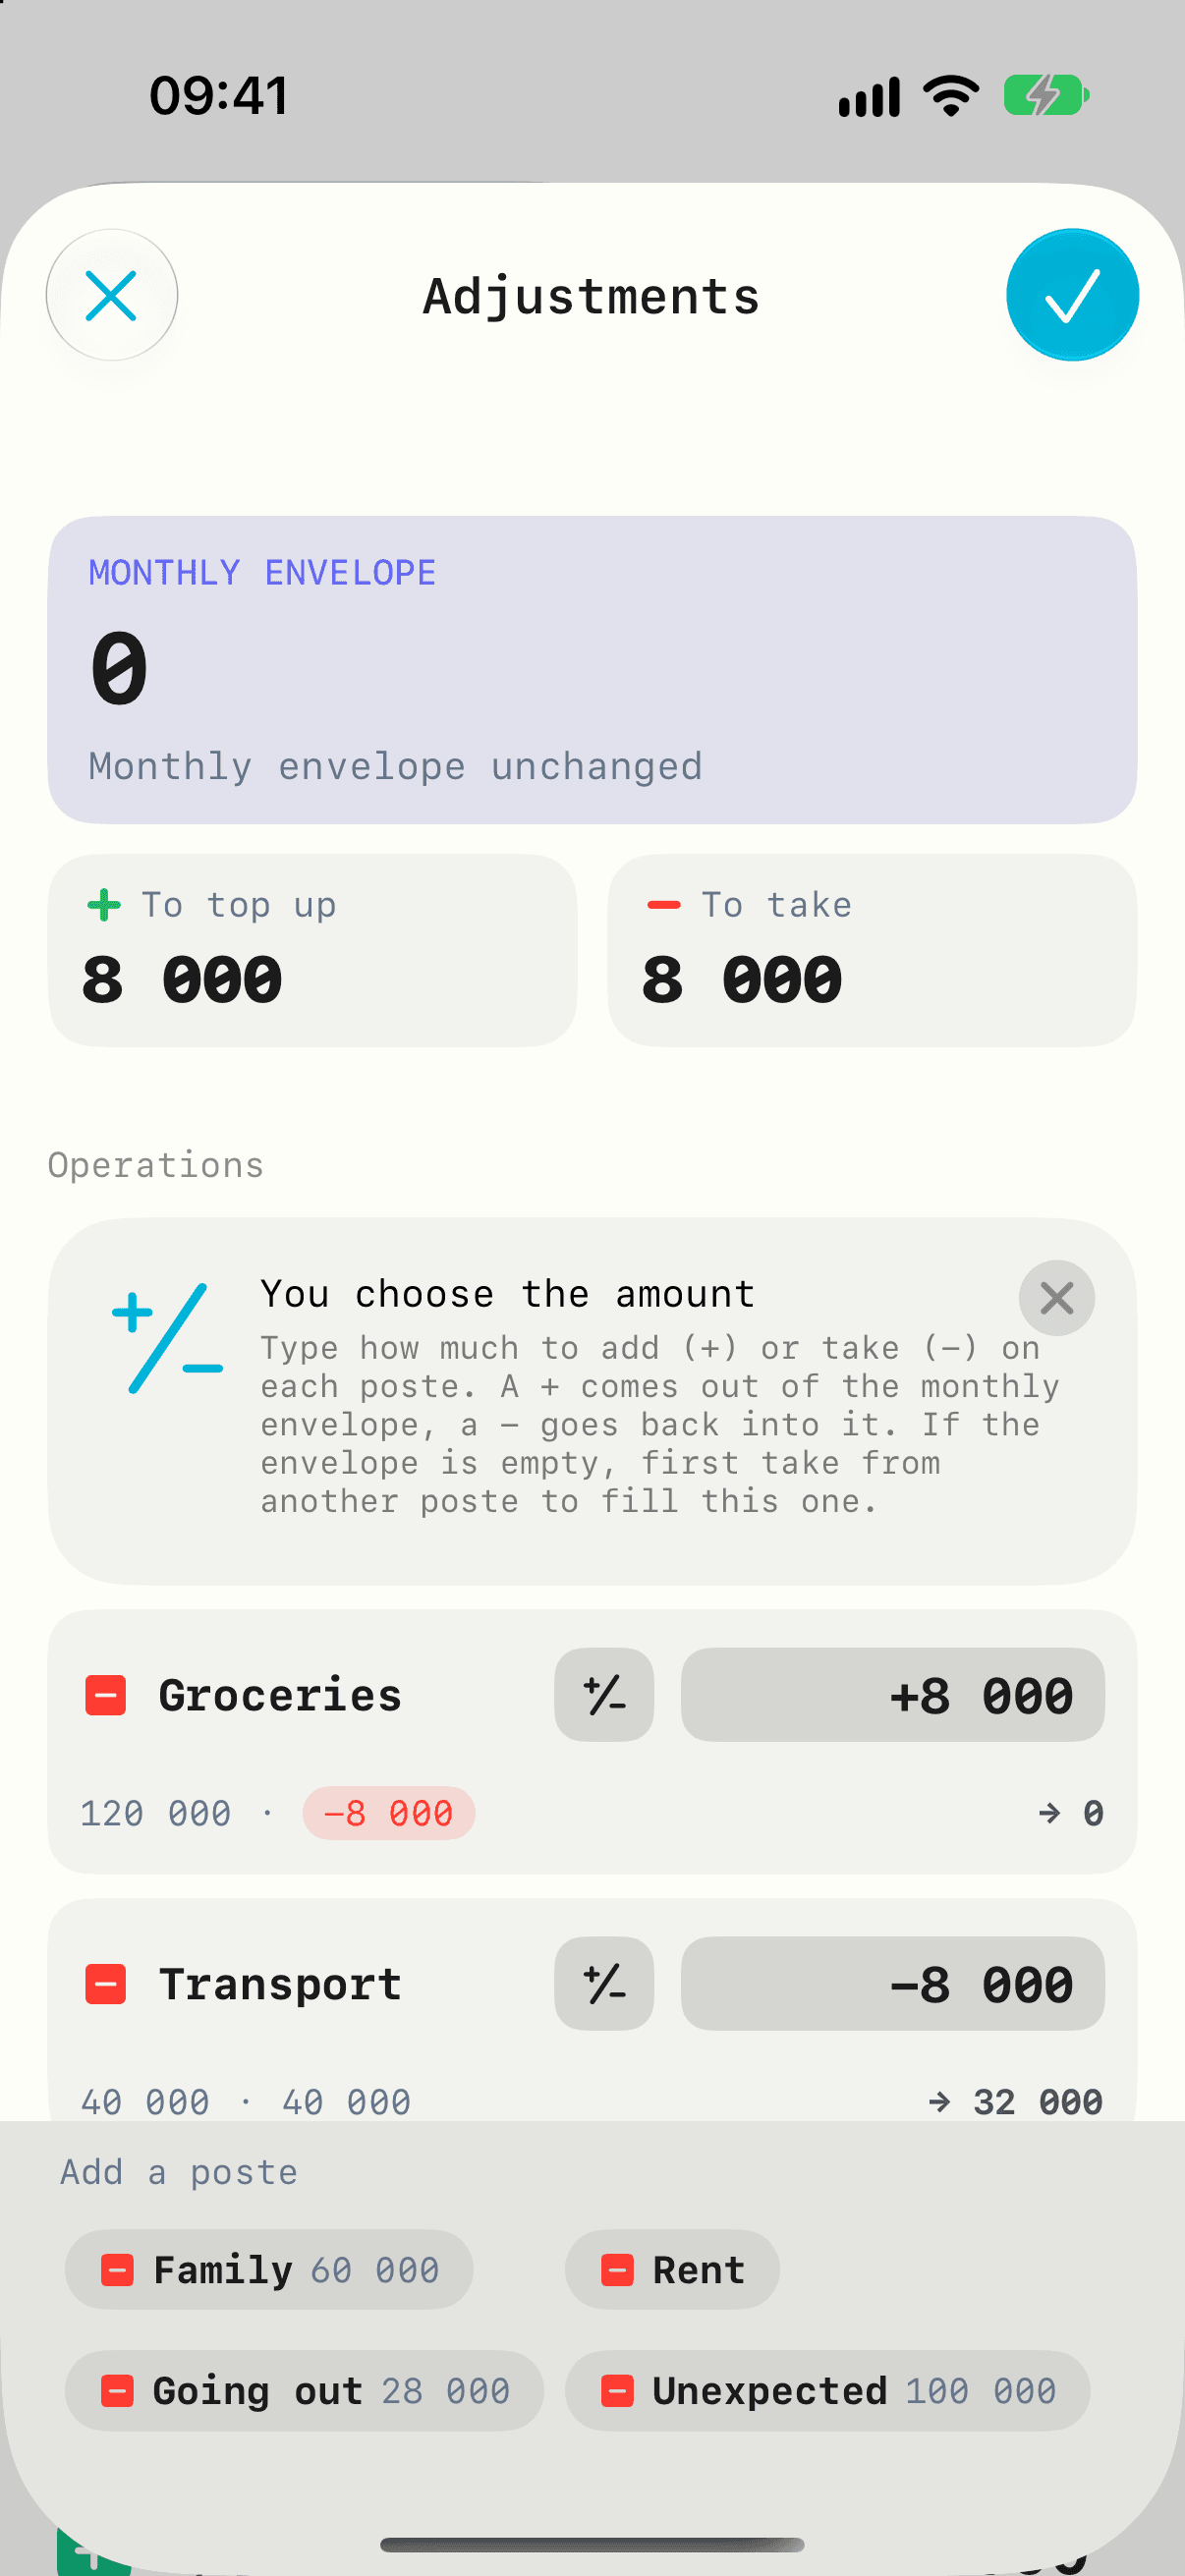Screen dimensions: 1185x2576
Task: Cancel adjustments with the X icon
Action: coord(111,295)
